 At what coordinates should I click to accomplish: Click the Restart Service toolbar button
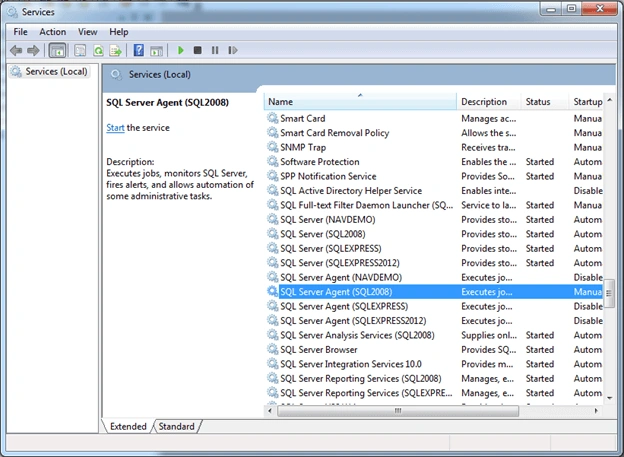pos(233,50)
